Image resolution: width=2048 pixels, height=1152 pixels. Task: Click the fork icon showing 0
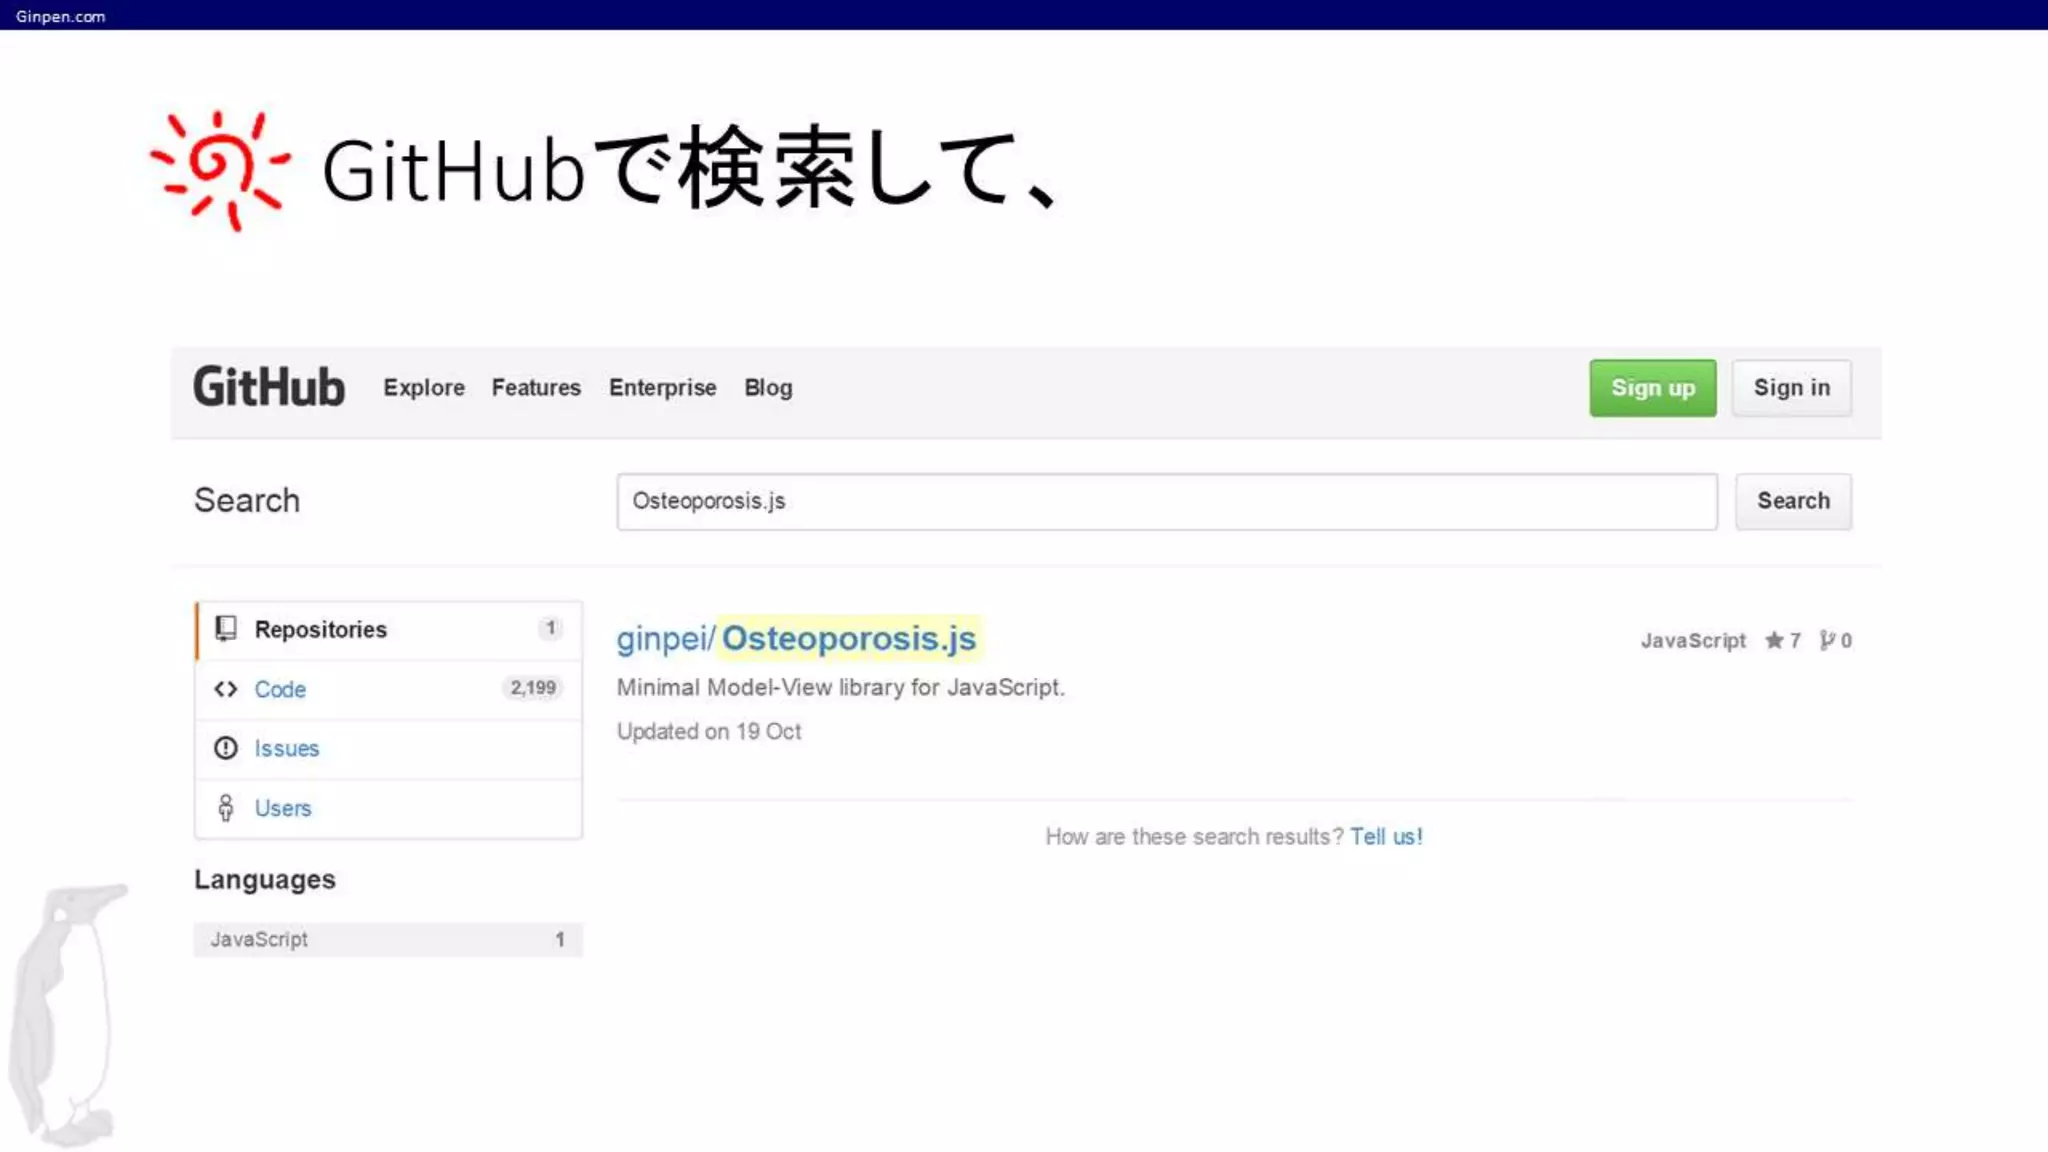point(1827,641)
